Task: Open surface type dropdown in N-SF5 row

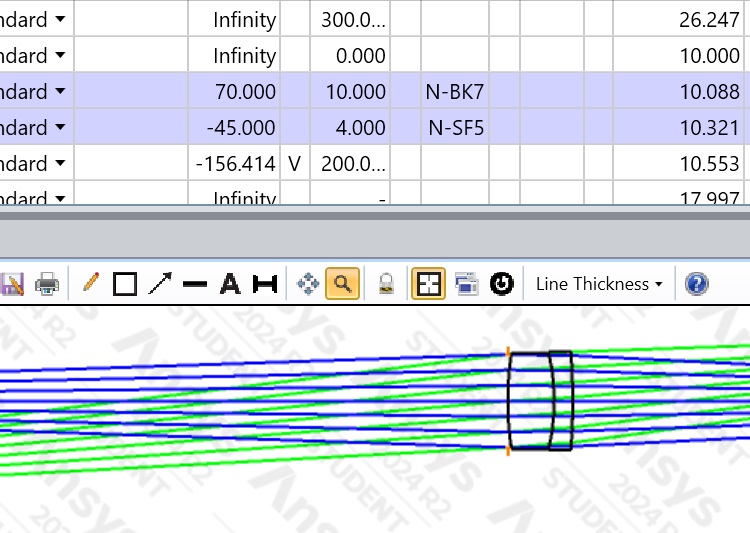Action: tap(60, 127)
